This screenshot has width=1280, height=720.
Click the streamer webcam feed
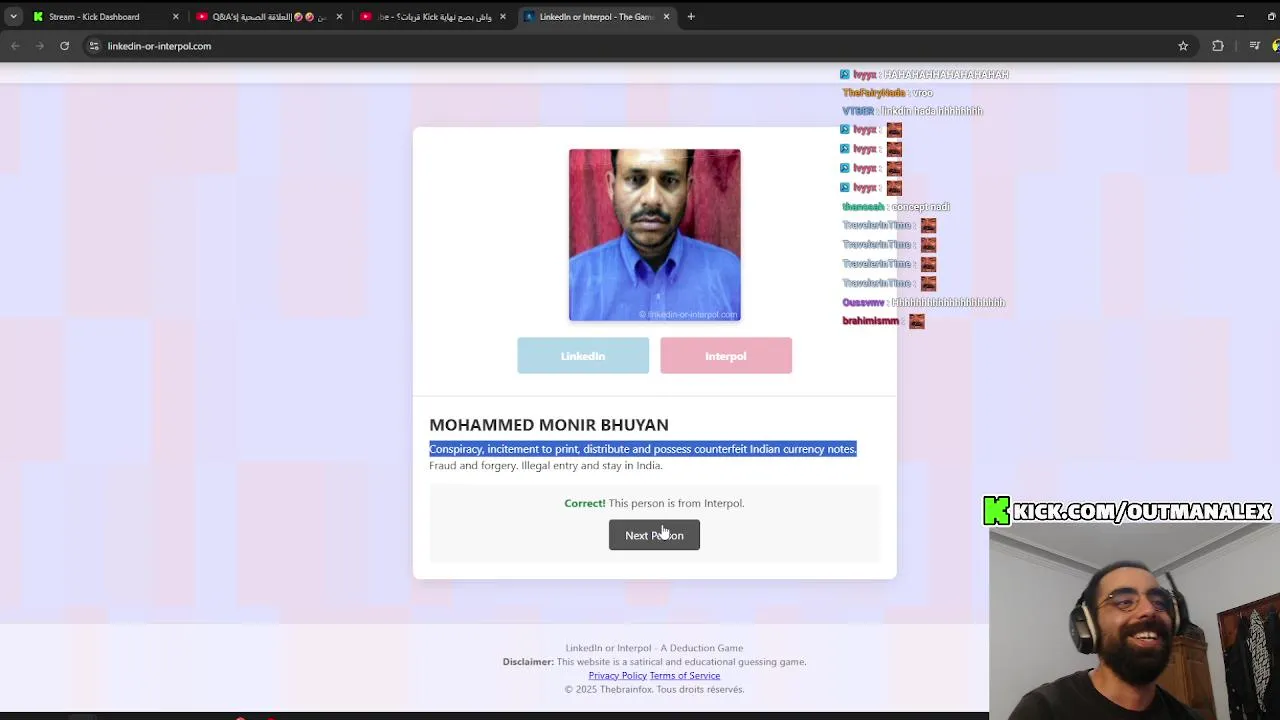click(x=1134, y=622)
